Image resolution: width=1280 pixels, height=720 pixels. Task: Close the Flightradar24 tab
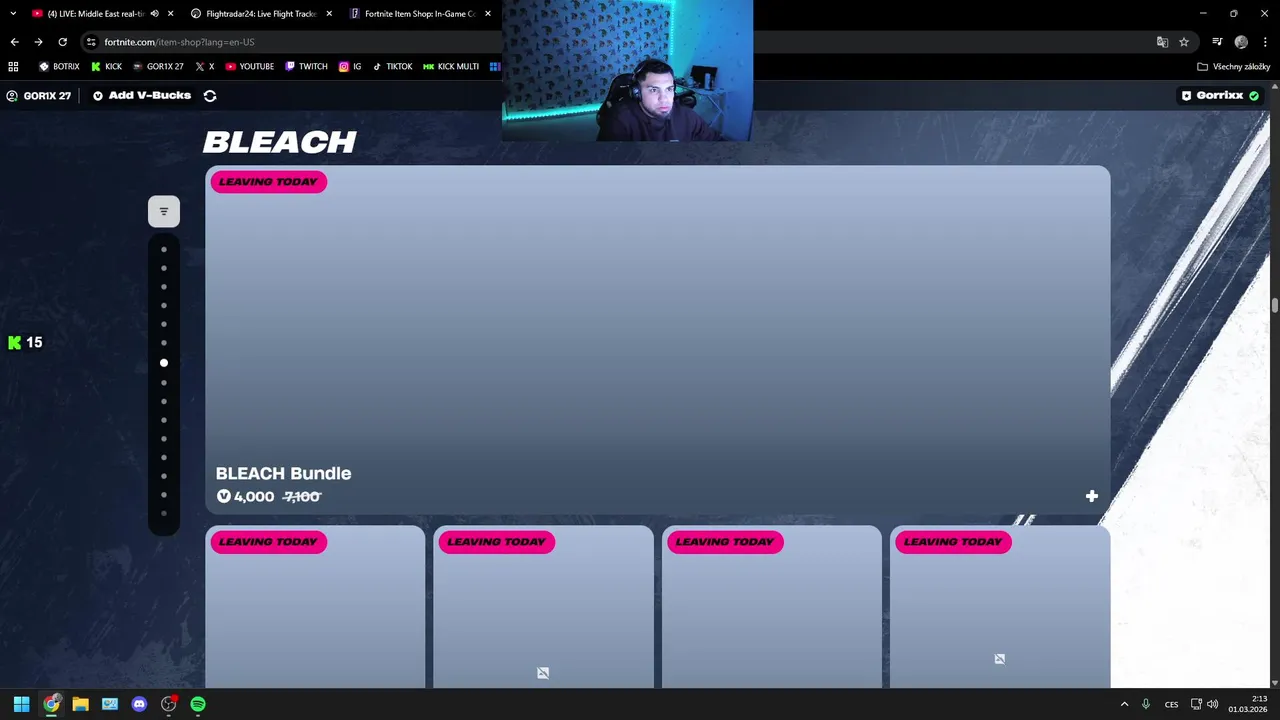pos(329,14)
